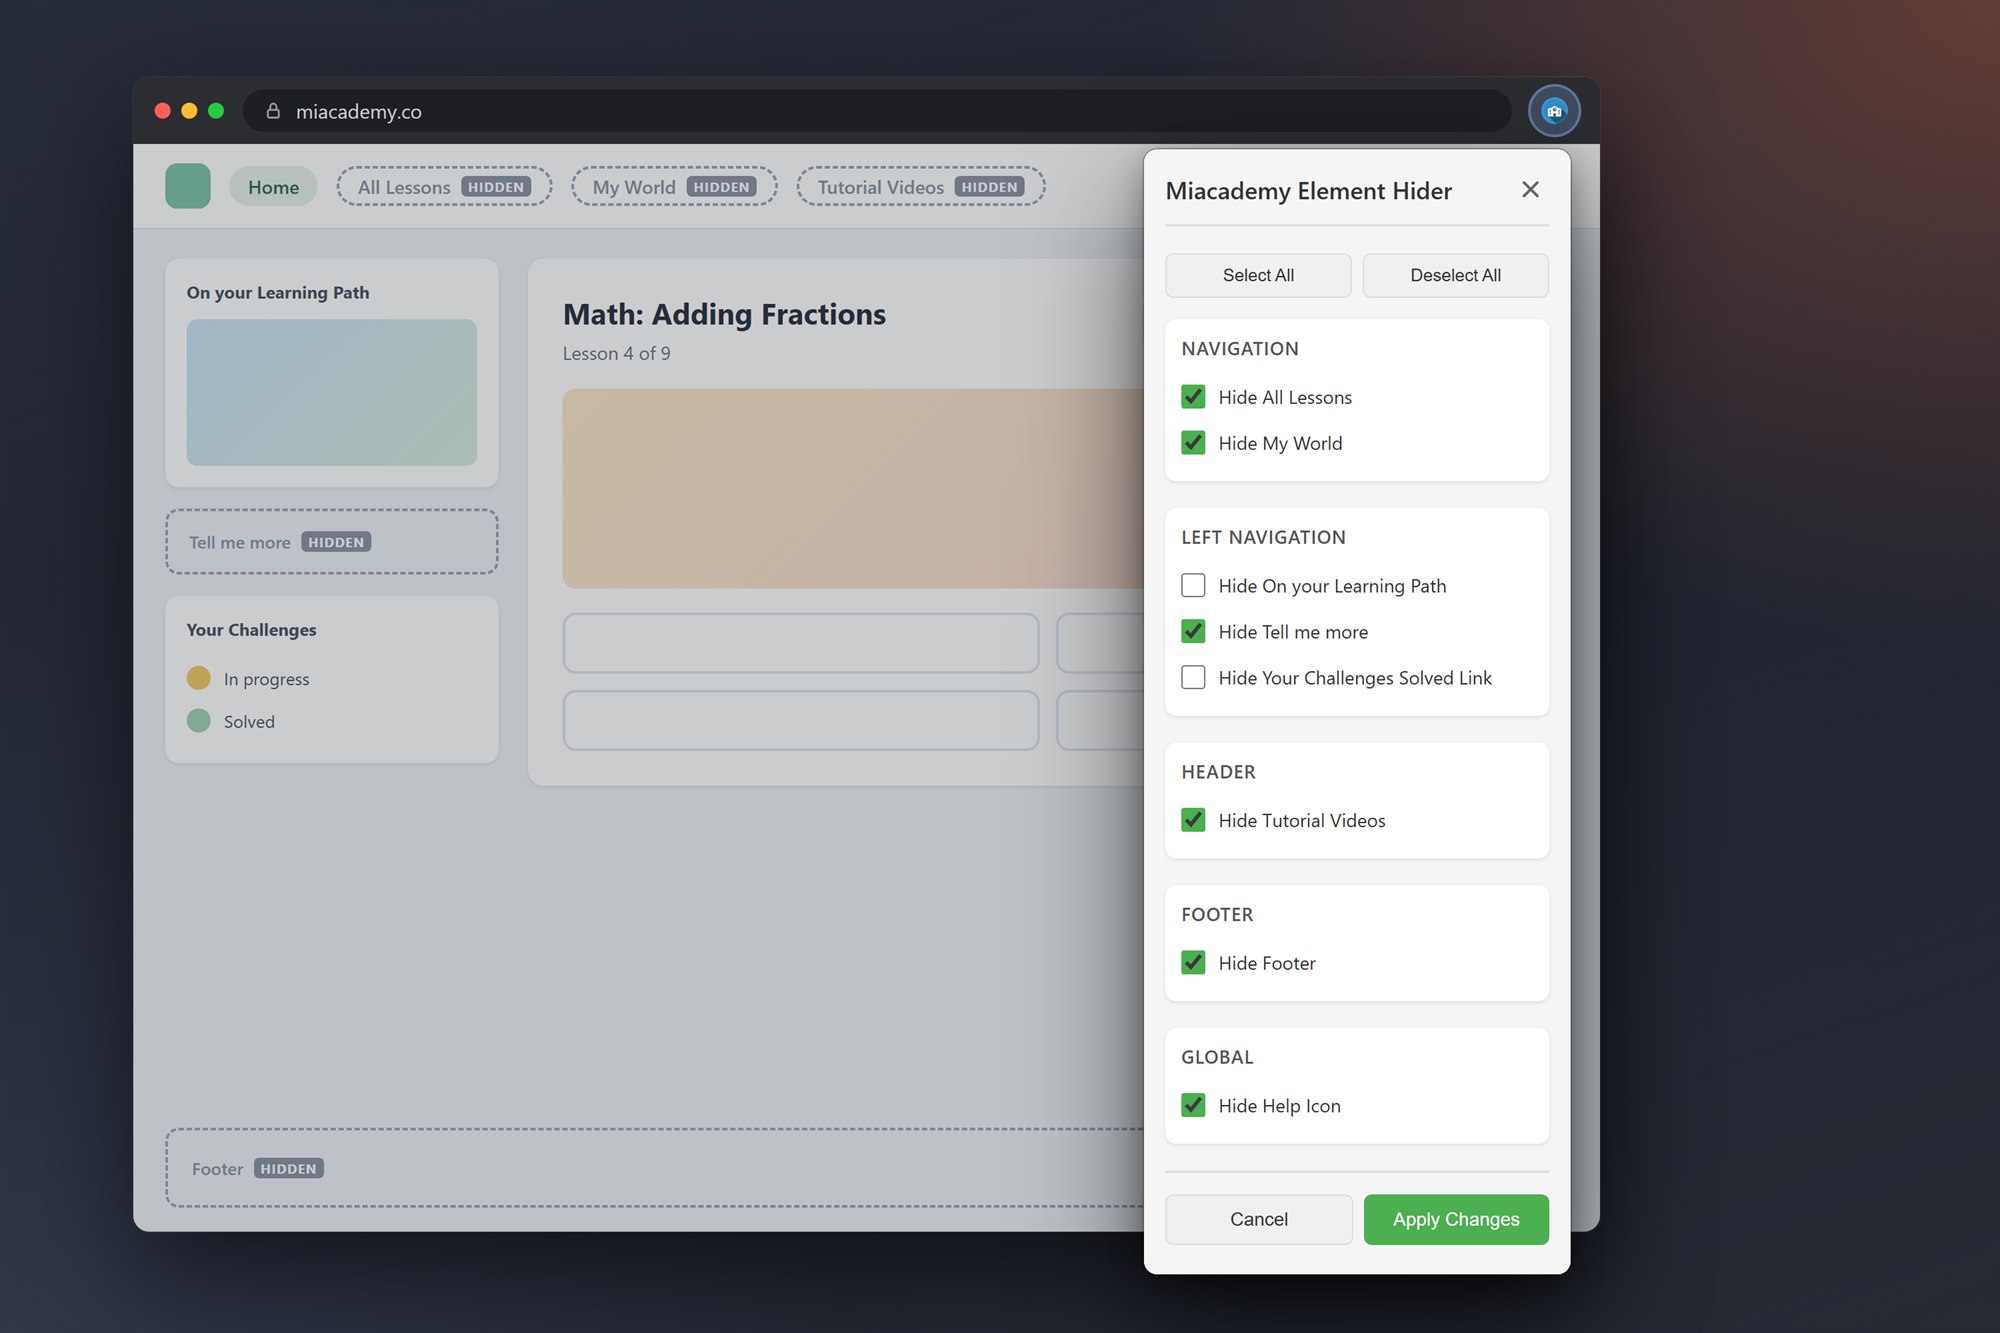Check Hide On your Learning Path
This screenshot has height=1333, width=2000.
[1193, 585]
